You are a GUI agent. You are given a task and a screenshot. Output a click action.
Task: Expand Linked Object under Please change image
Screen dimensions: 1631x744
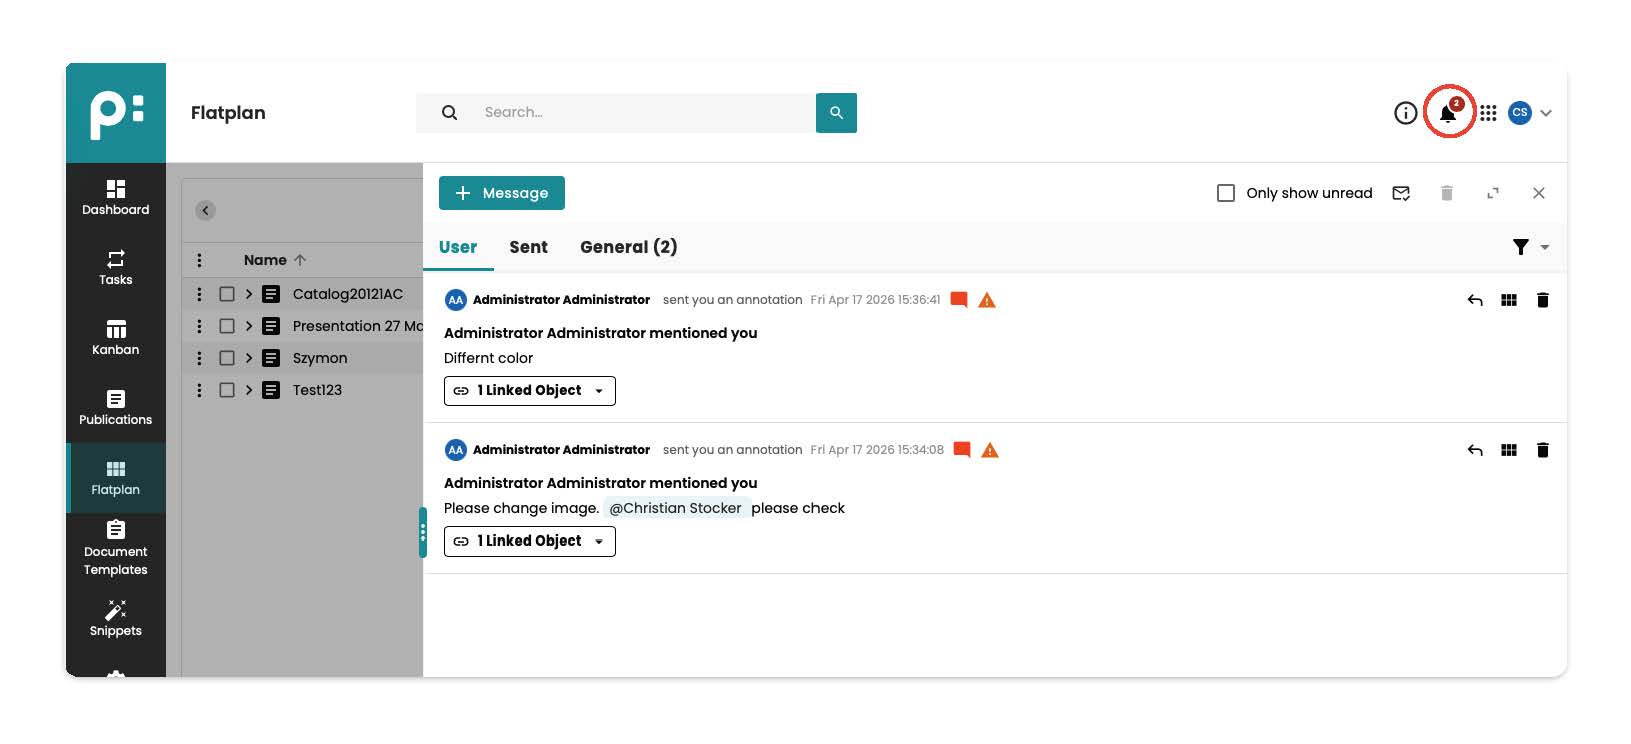click(x=530, y=541)
